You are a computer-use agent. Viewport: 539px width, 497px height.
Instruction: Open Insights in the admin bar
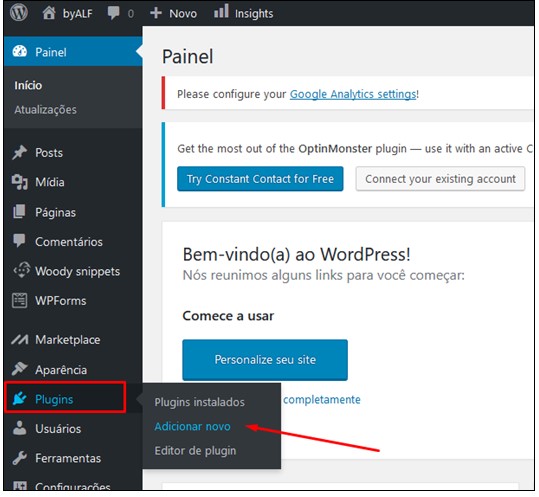(254, 13)
